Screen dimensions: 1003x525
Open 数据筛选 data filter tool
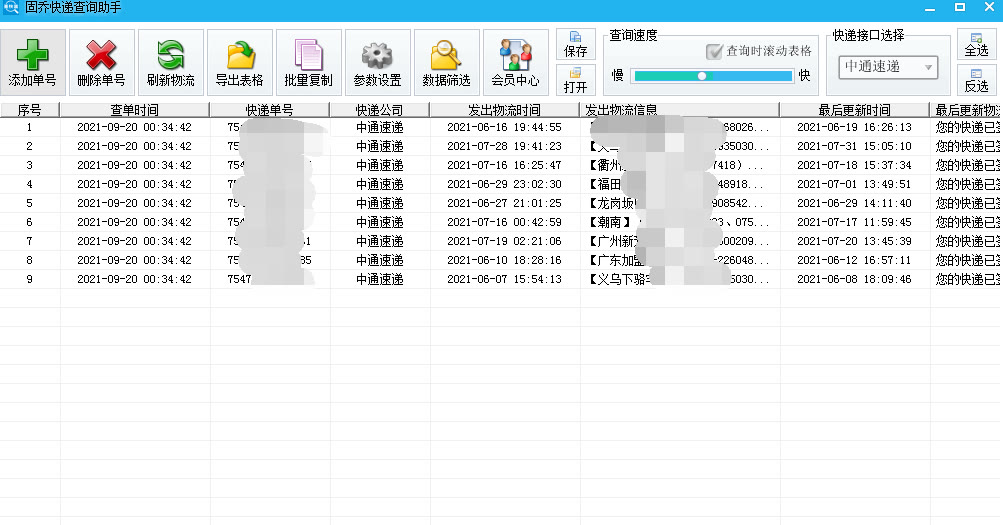pyautogui.click(x=446, y=62)
